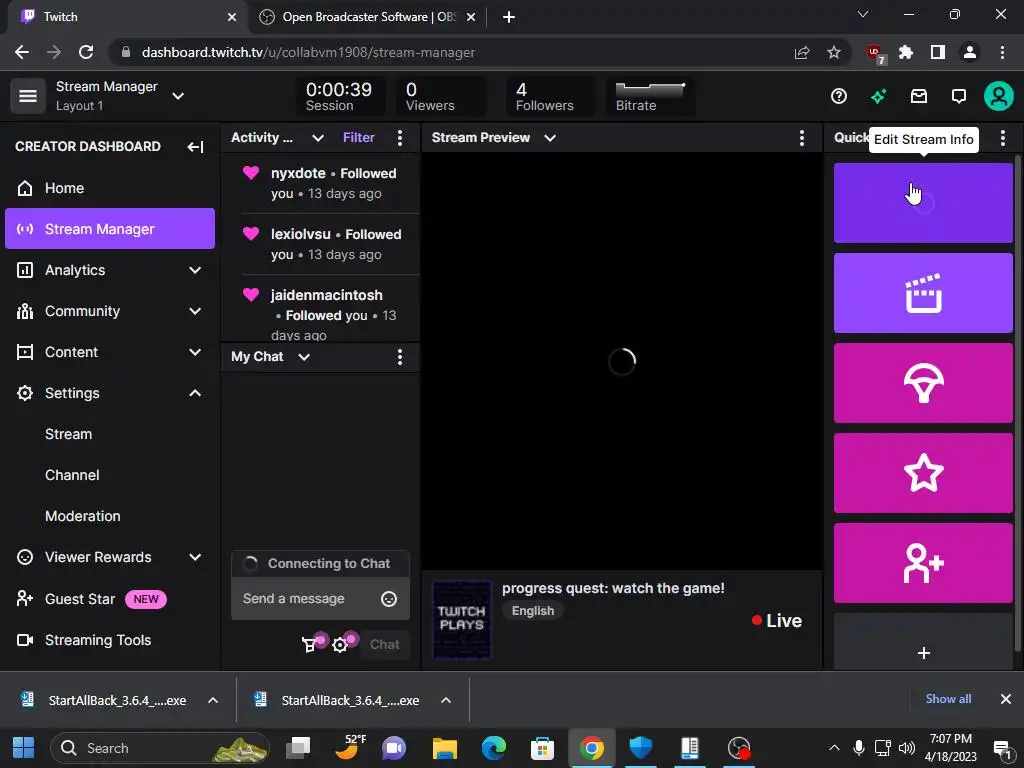Open My Chat panel three-dot menu

coord(400,357)
